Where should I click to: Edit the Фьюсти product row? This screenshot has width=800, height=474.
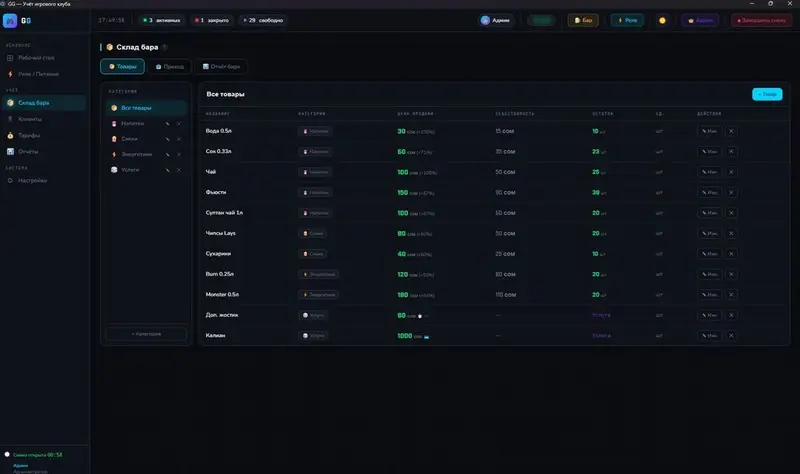pos(709,192)
